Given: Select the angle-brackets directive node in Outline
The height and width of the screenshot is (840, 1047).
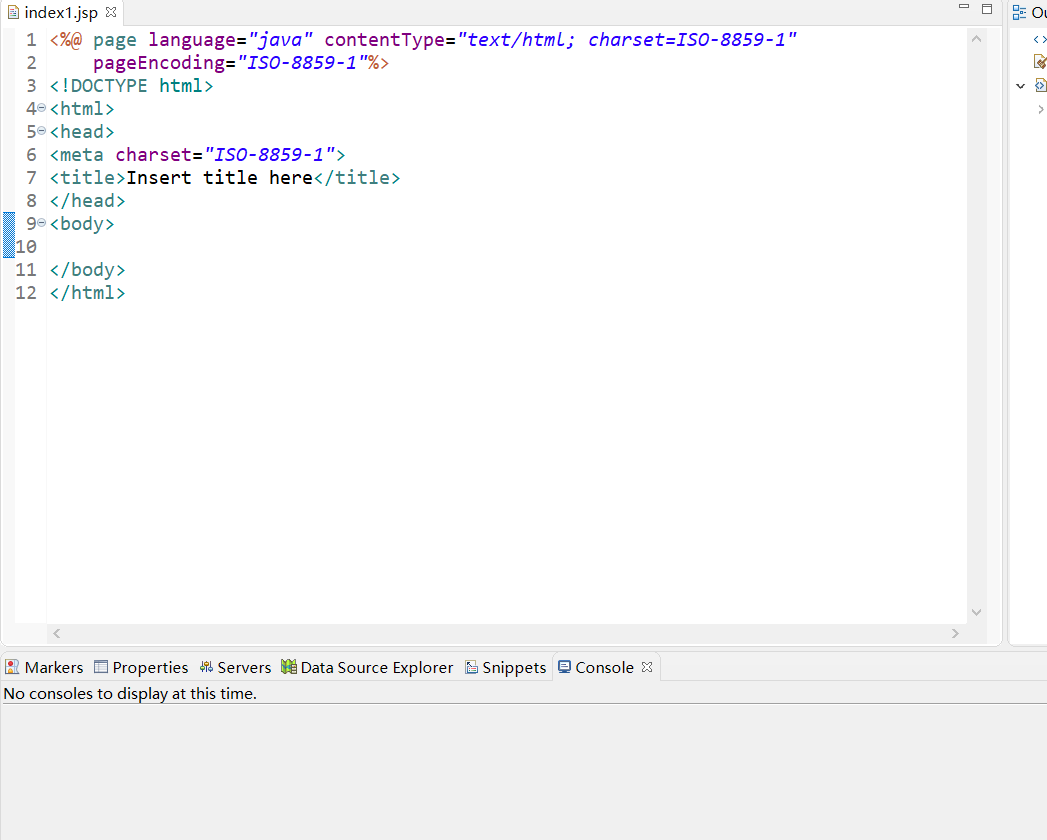Looking at the screenshot, I should point(1040,39).
